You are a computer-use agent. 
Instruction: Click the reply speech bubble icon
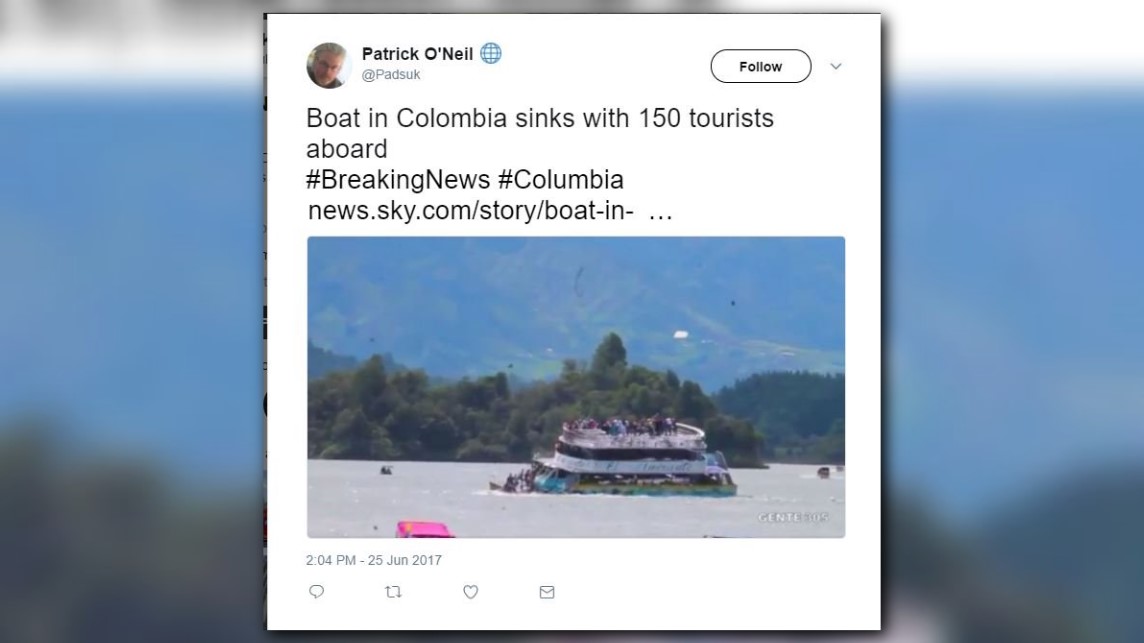click(x=316, y=591)
